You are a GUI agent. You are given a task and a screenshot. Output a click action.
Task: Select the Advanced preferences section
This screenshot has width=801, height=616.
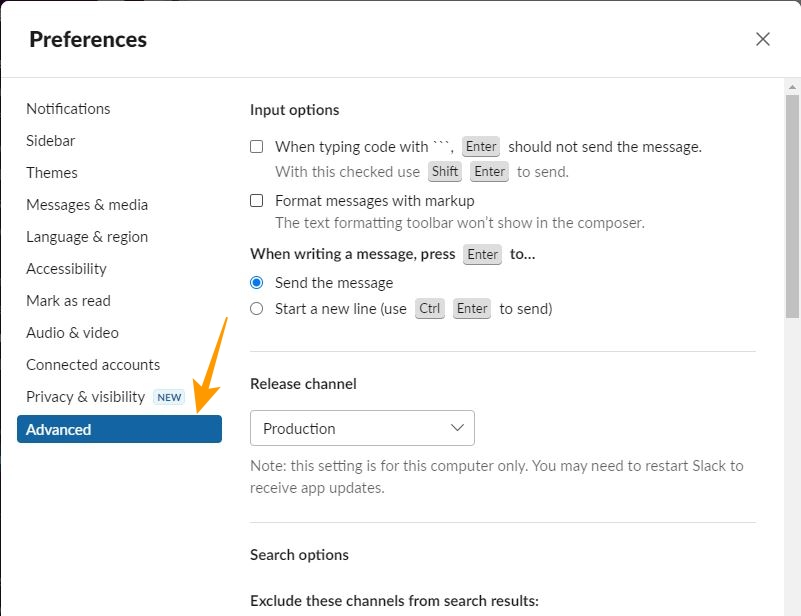[120, 429]
